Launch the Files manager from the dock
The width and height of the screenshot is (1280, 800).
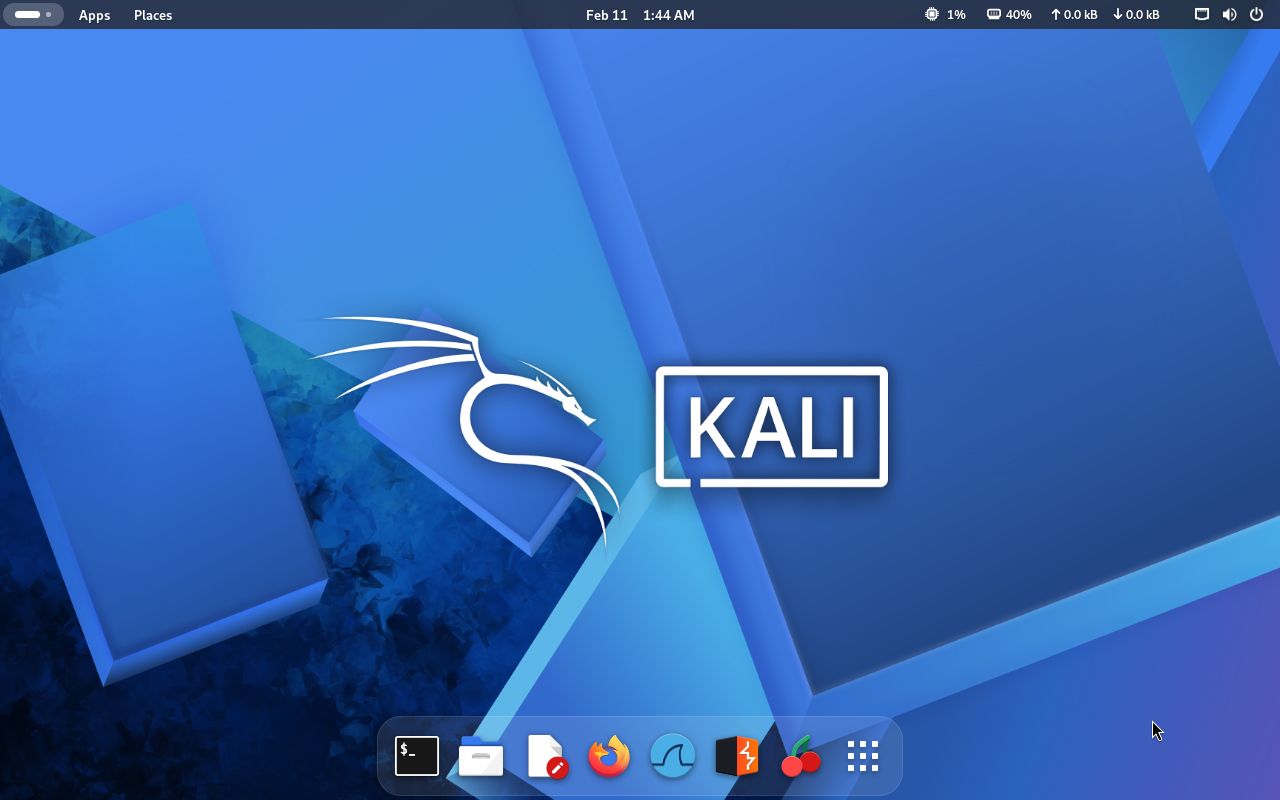481,756
